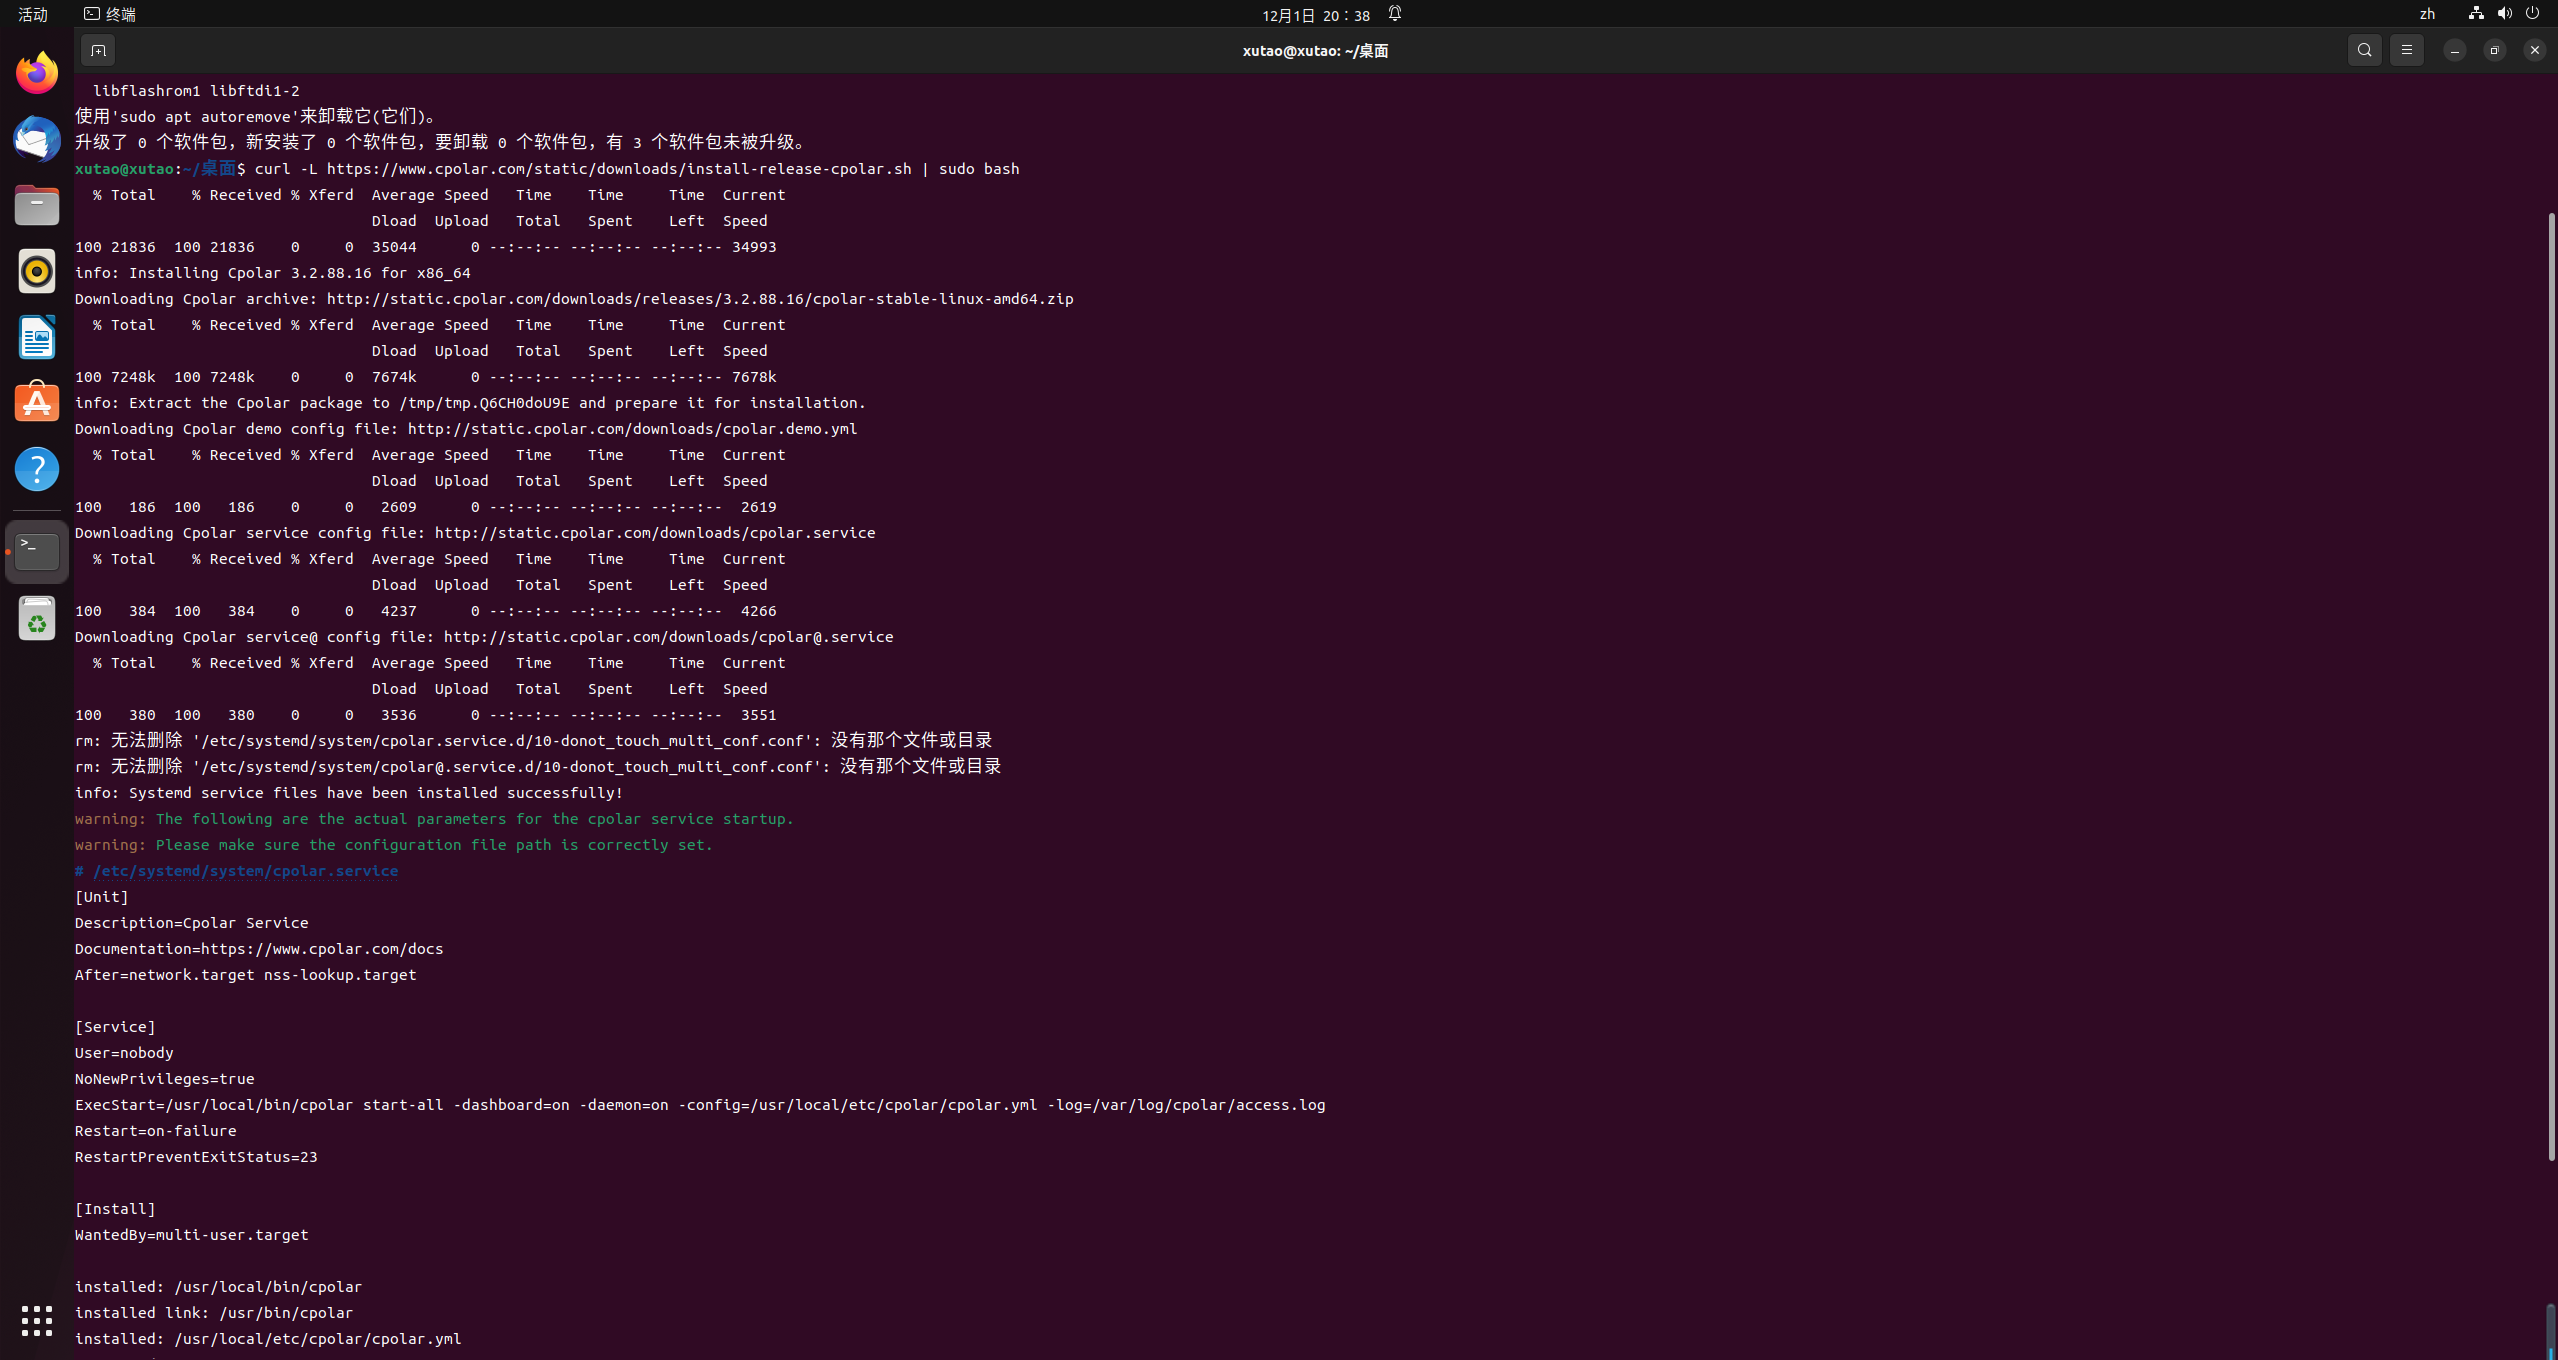Open Ubuntu Software center

[37, 403]
